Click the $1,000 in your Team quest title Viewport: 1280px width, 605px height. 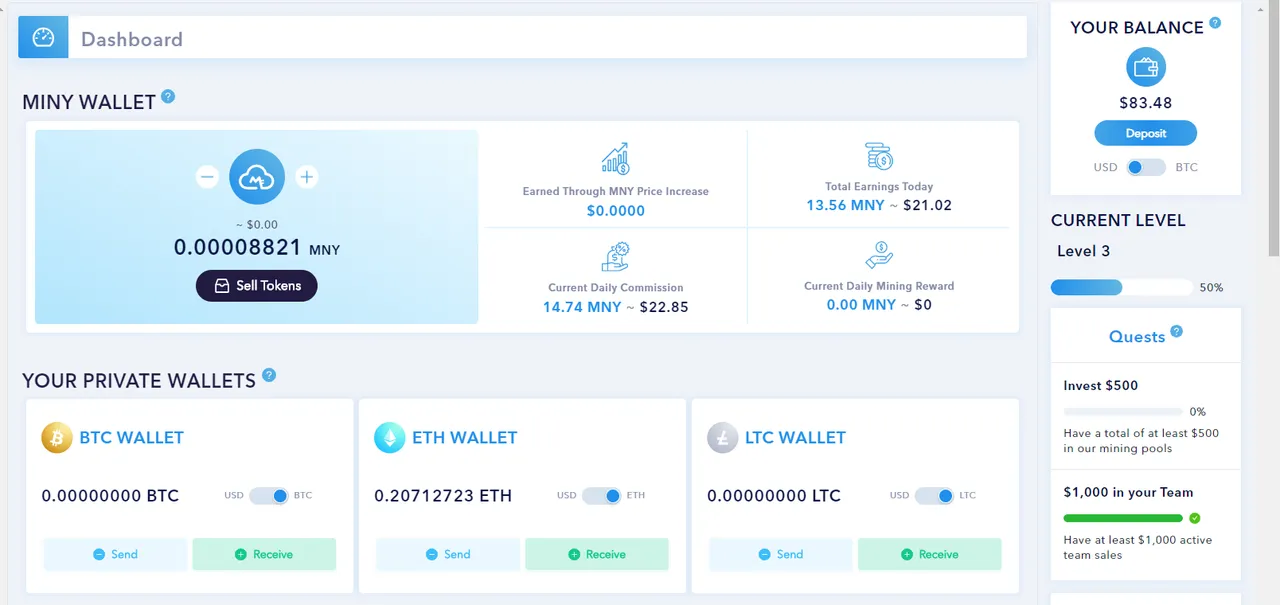1128,492
